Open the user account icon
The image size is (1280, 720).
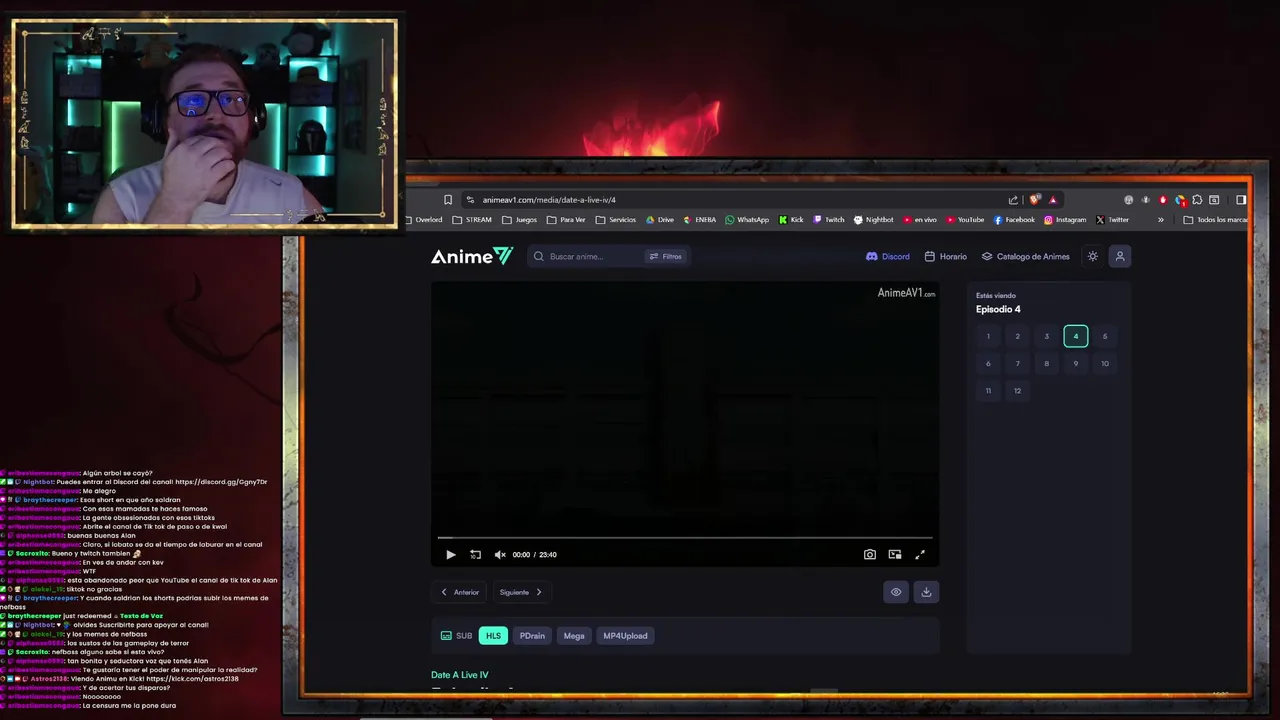click(1120, 256)
